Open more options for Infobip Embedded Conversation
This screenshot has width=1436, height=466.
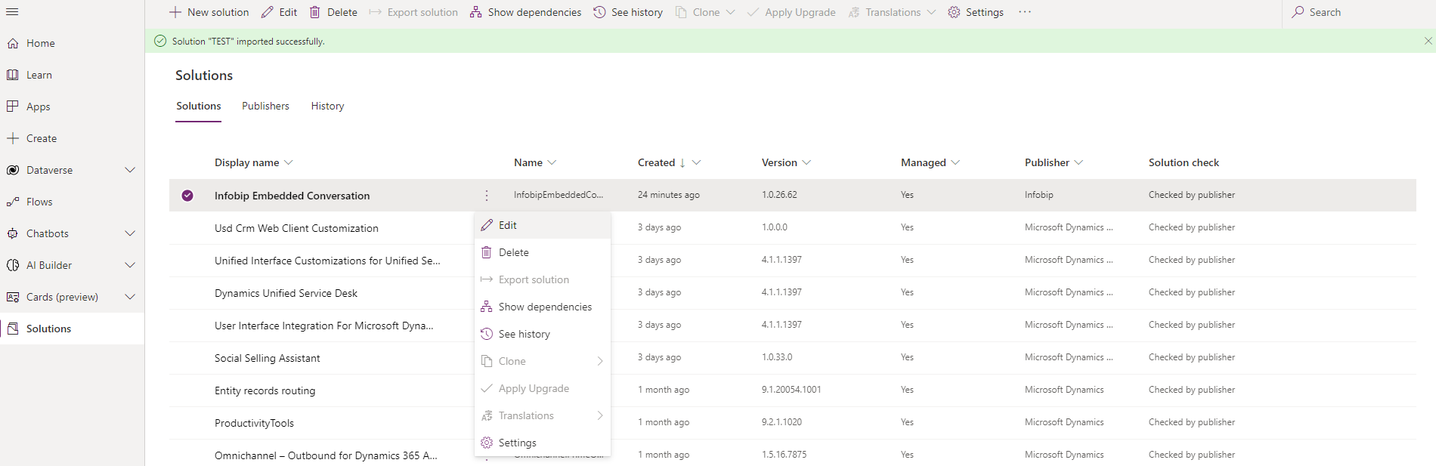point(486,196)
